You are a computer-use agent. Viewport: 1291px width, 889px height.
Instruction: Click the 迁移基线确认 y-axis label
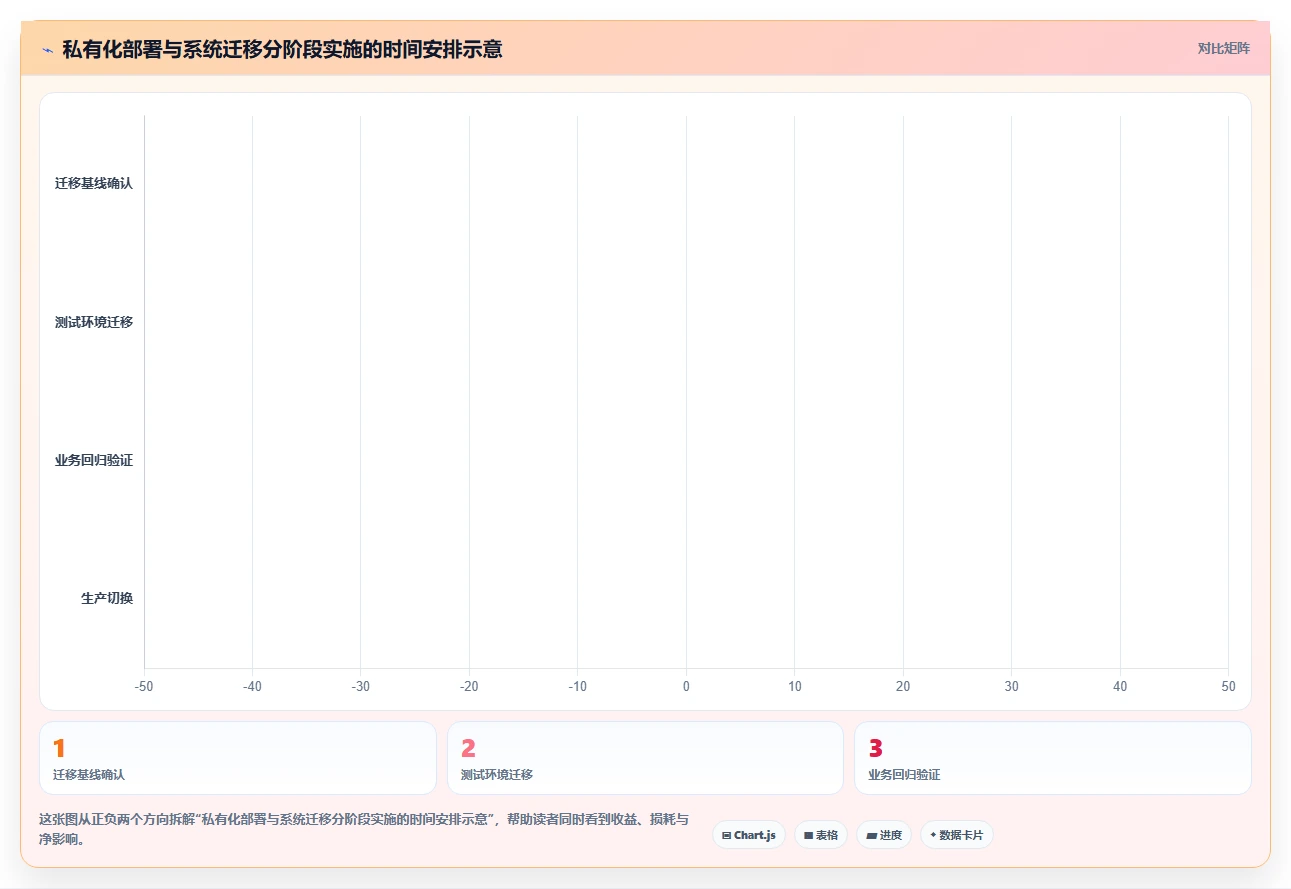click(94, 184)
